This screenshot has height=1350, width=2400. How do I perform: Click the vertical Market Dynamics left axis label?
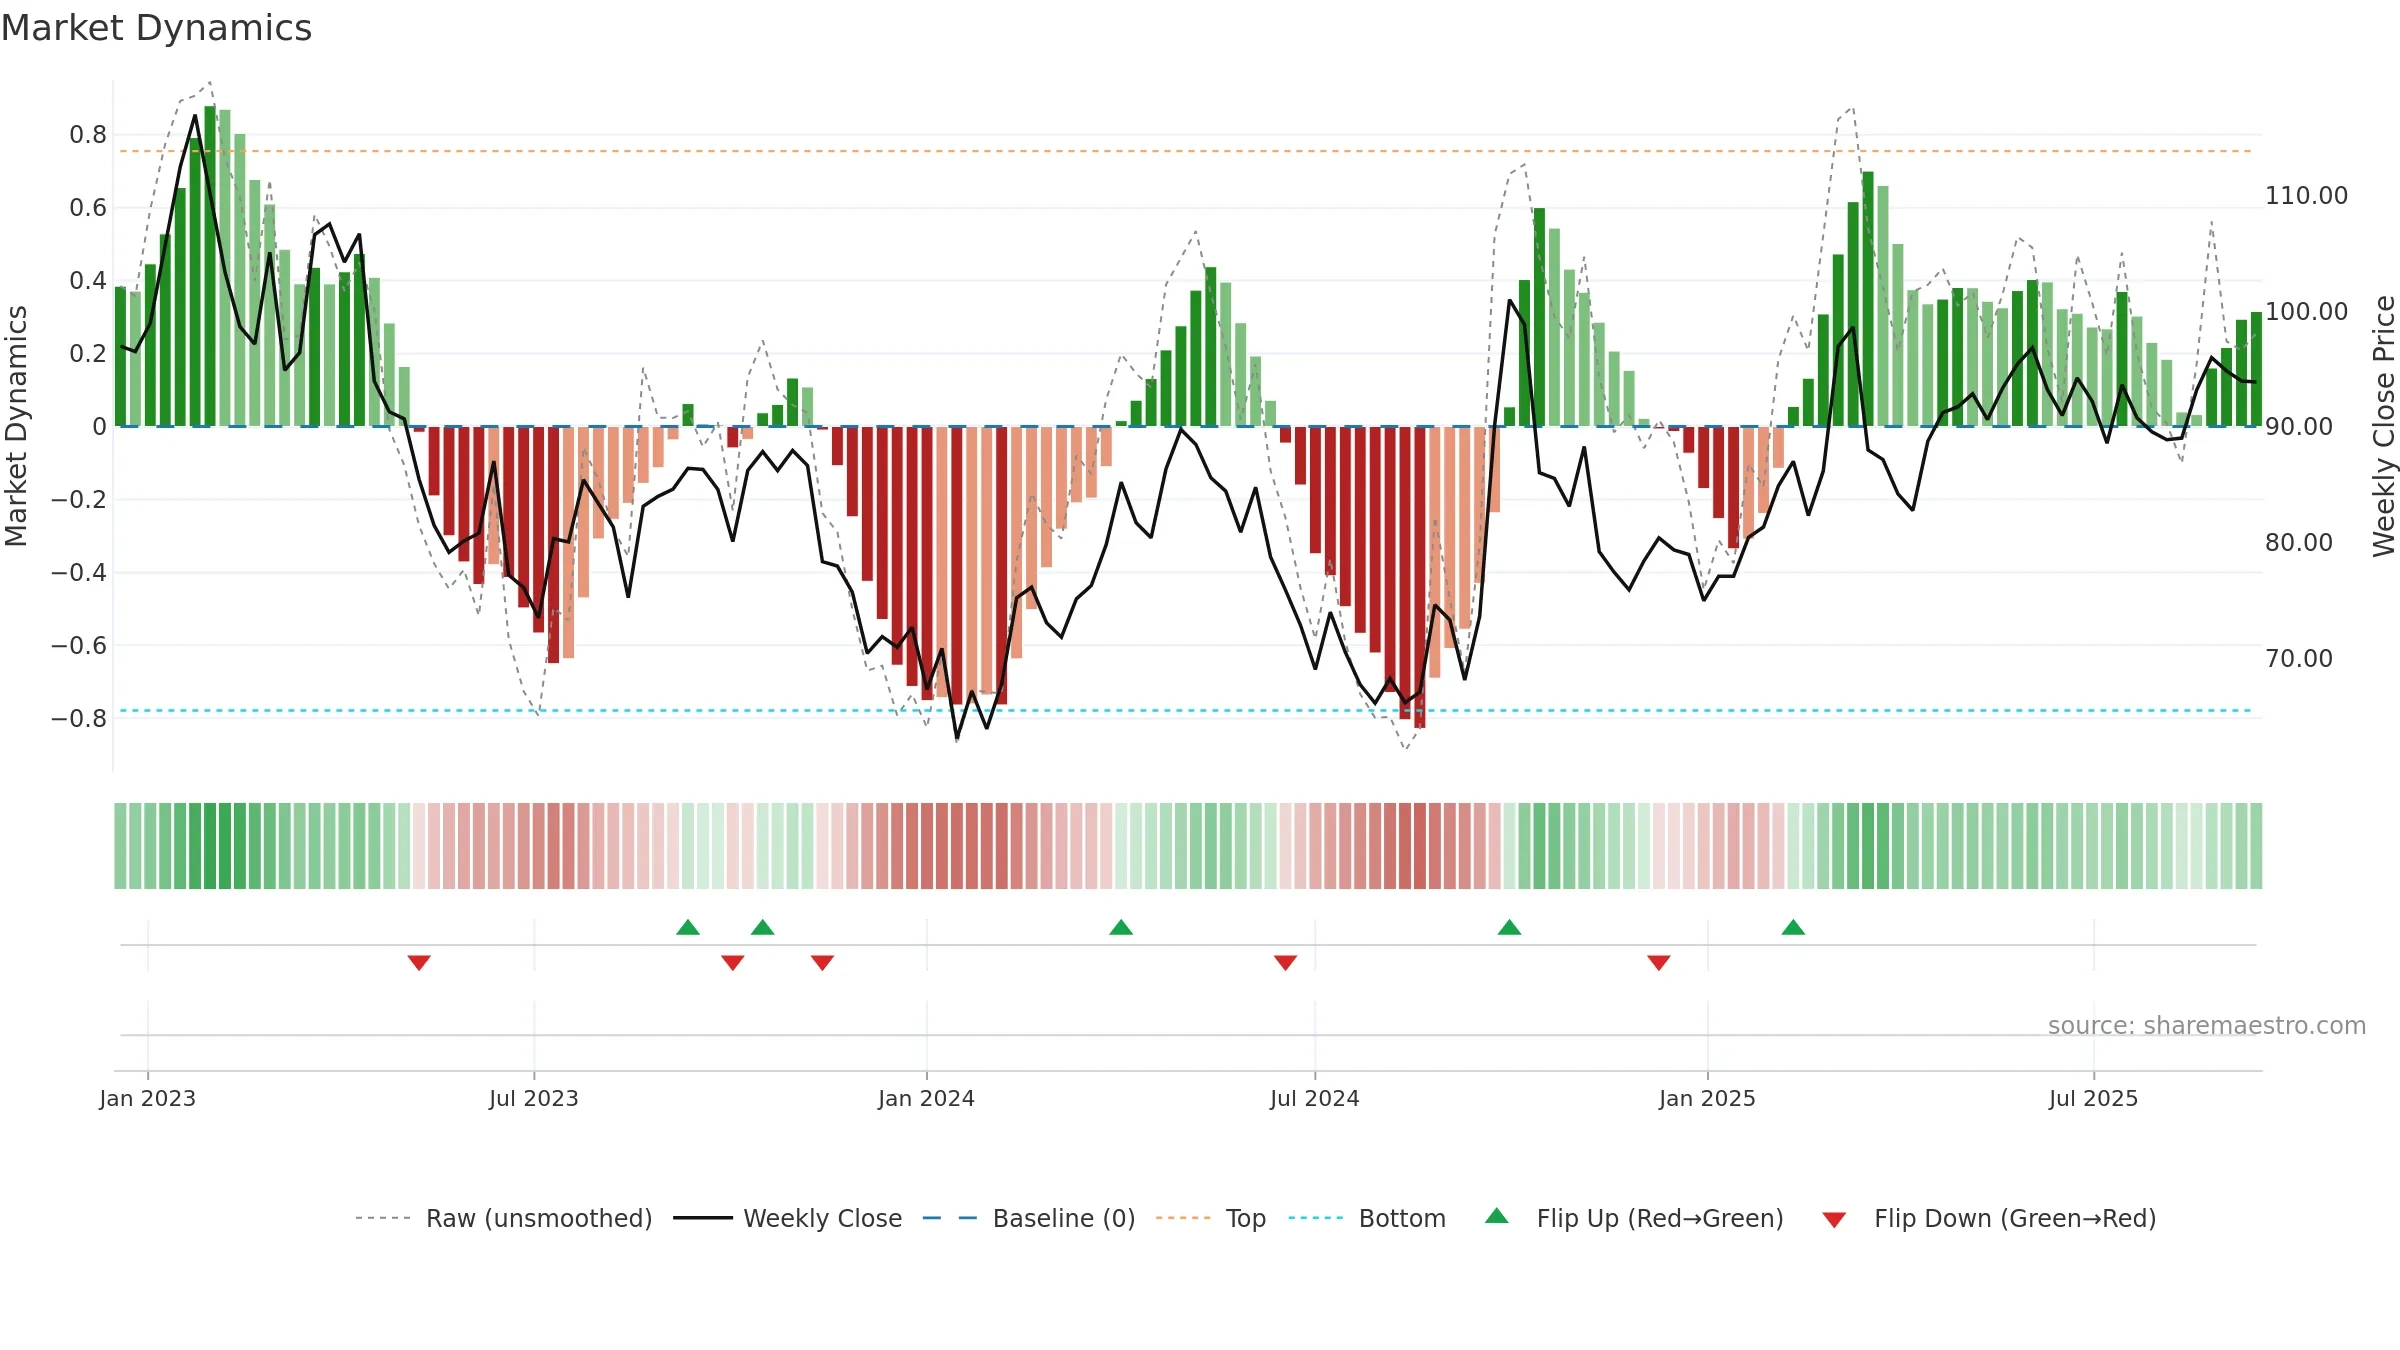coord(16,426)
